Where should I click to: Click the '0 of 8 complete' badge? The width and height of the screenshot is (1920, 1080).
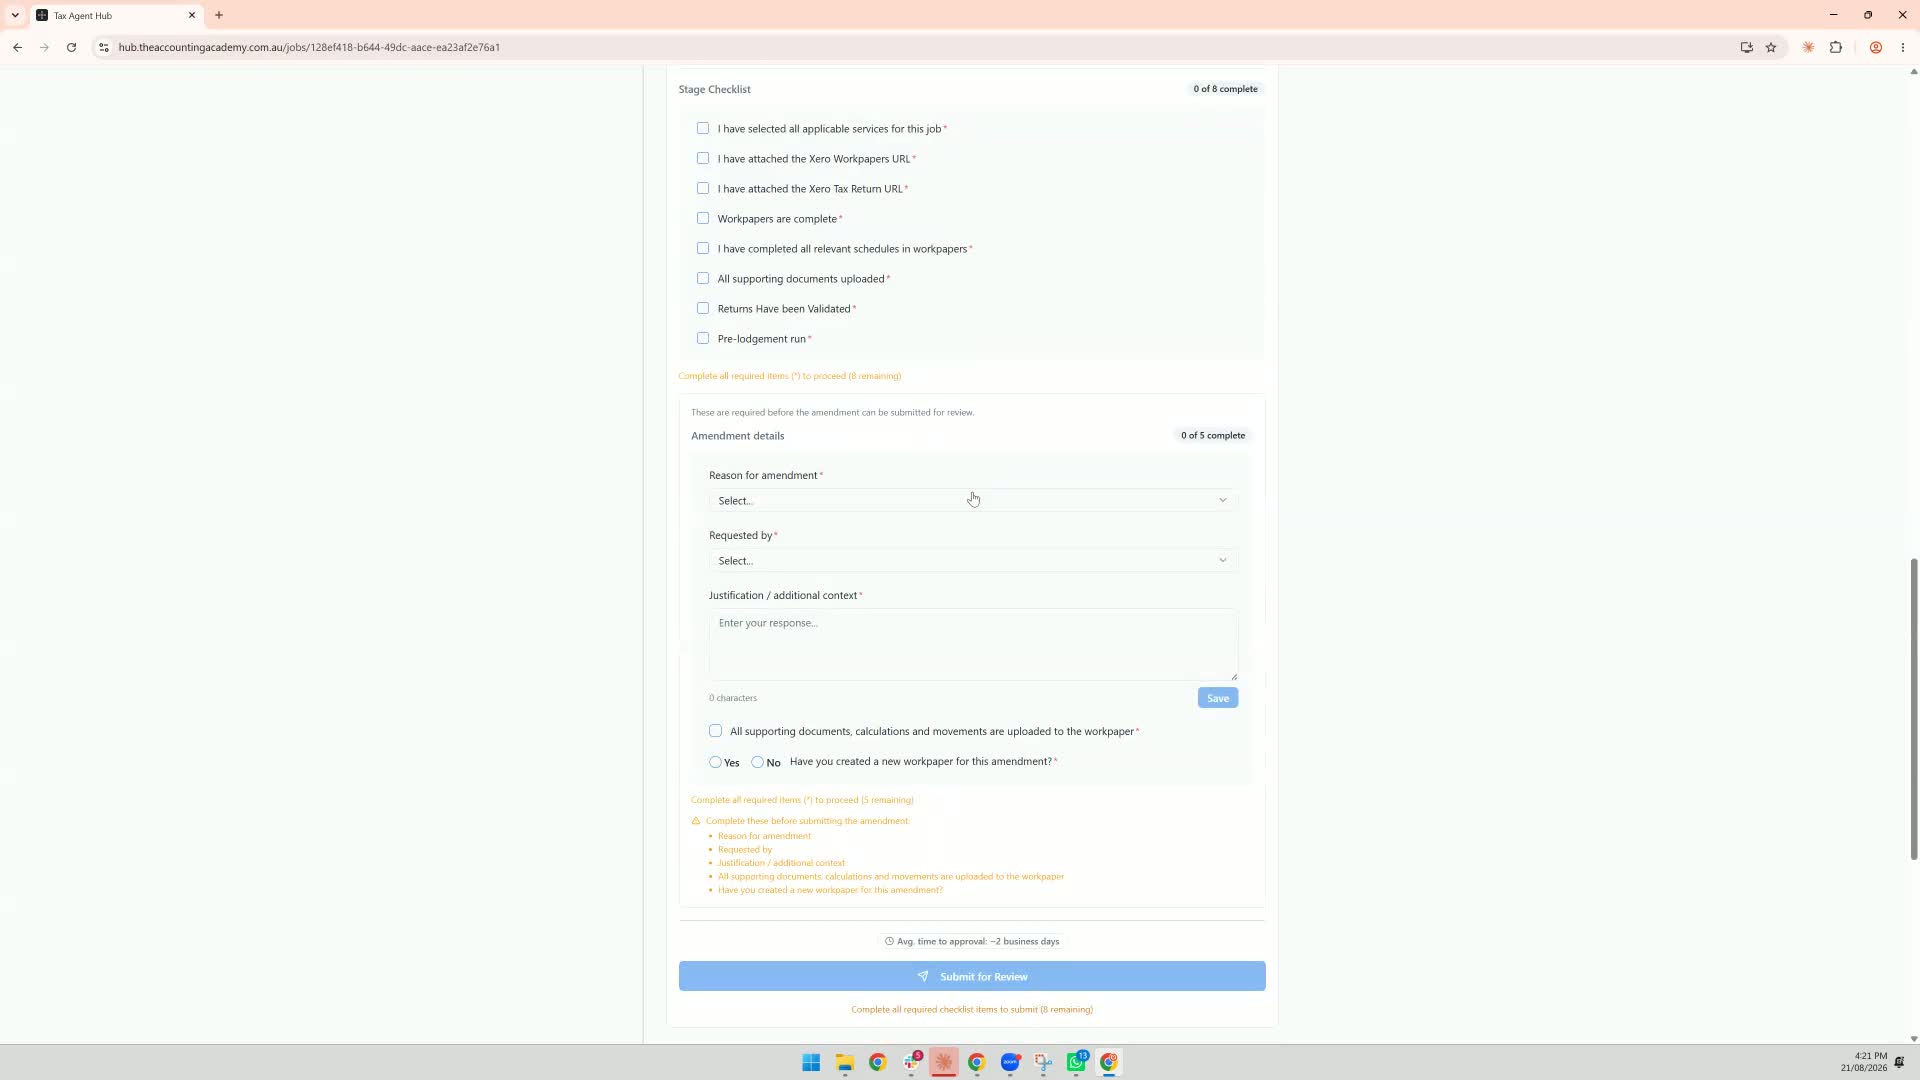tap(1225, 89)
